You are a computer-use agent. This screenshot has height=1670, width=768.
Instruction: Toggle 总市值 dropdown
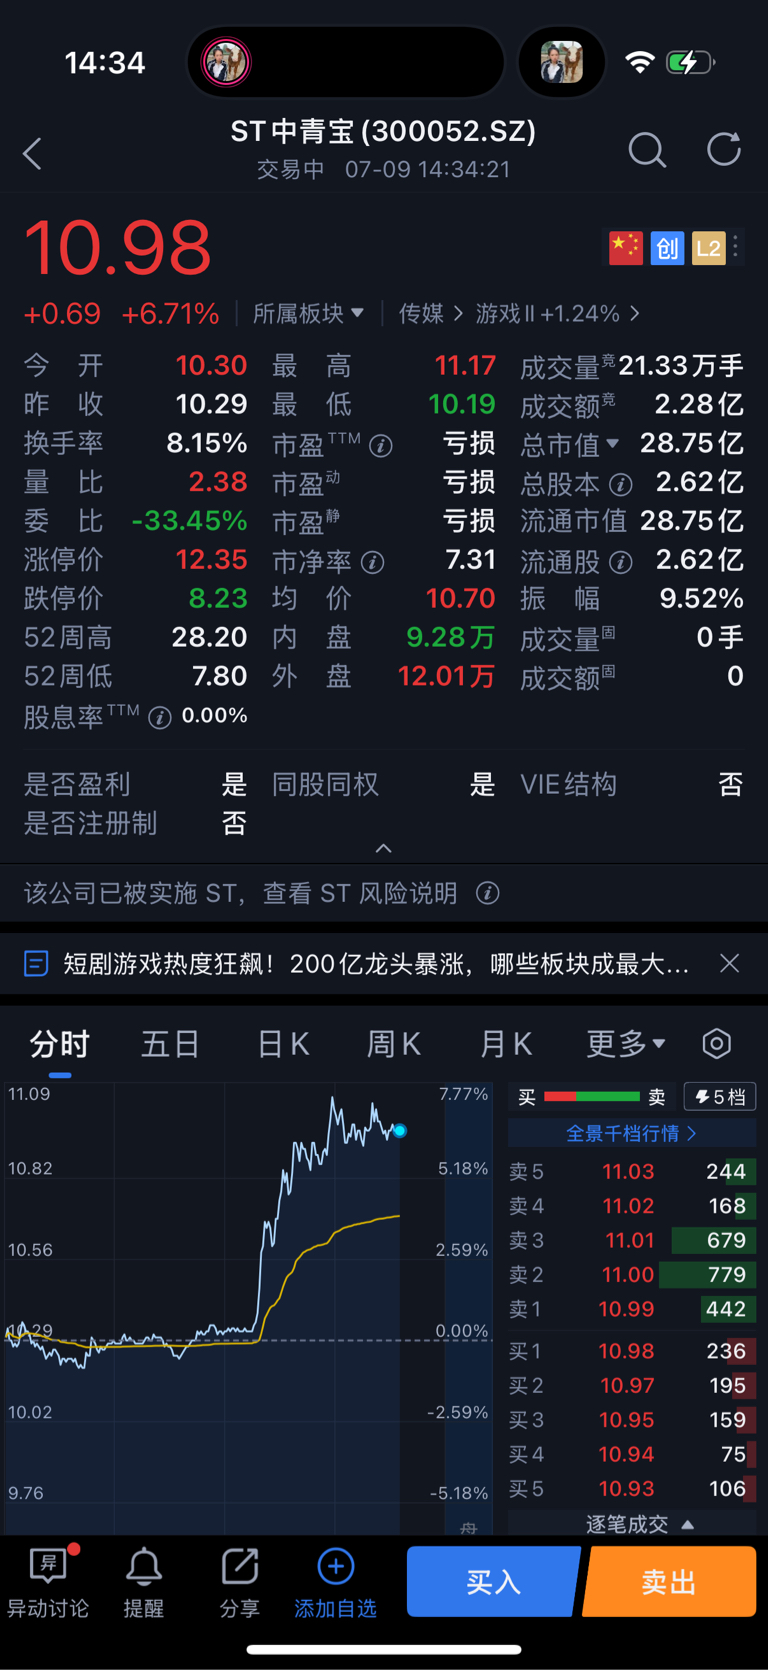coord(570,444)
